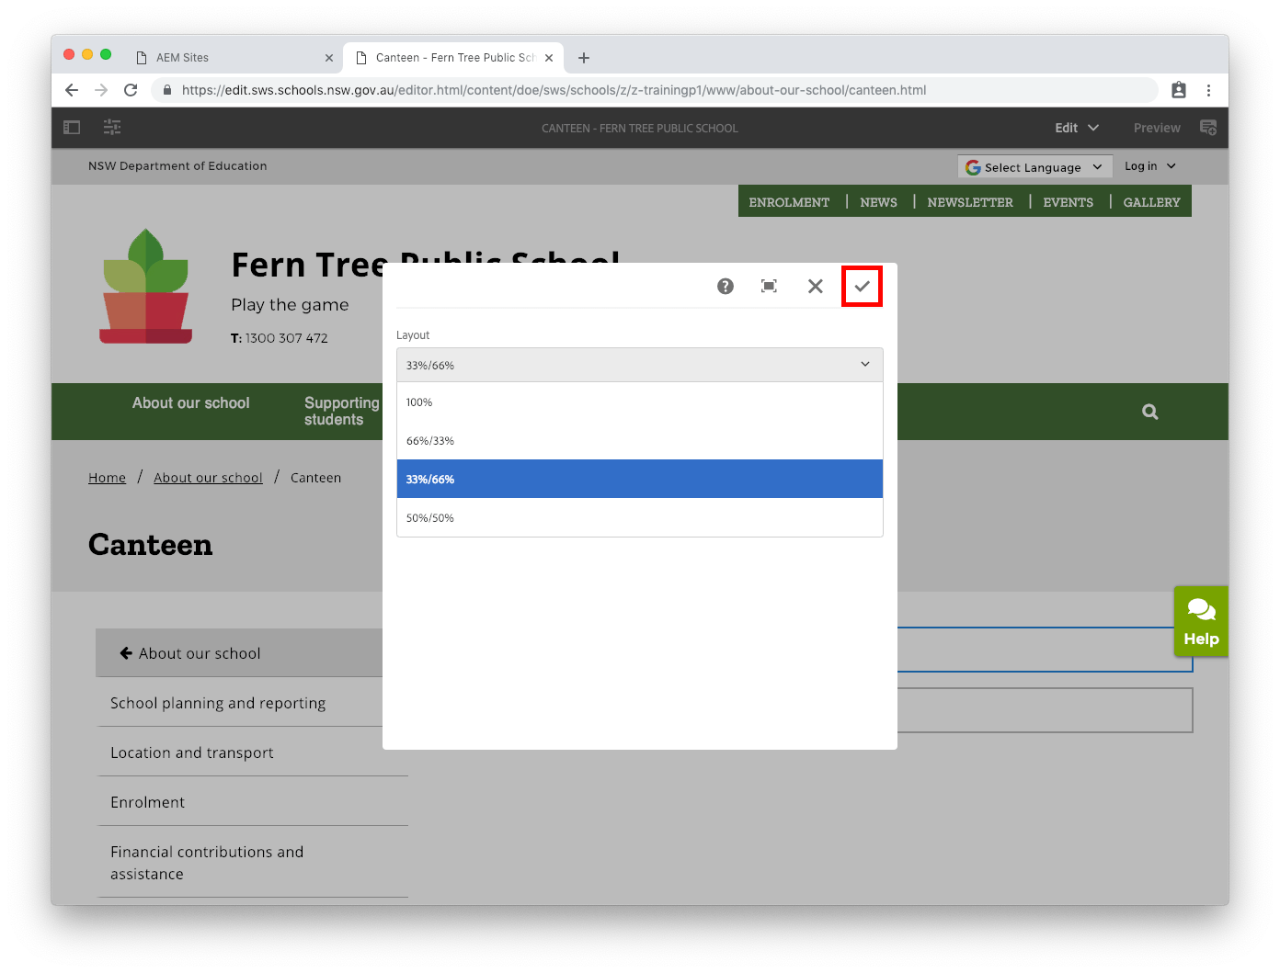This screenshot has width=1280, height=973.
Task: Open the Enrolment sidebar link
Action: pyautogui.click(x=148, y=802)
